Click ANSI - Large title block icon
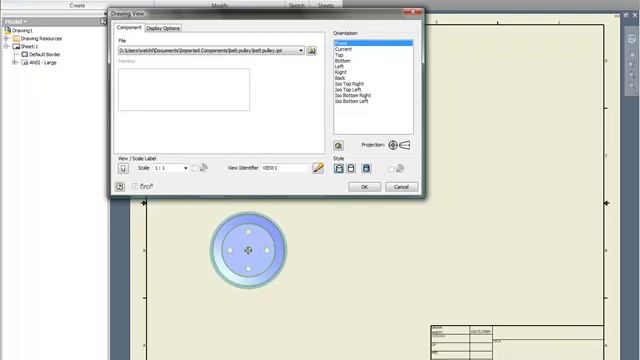 (24, 62)
